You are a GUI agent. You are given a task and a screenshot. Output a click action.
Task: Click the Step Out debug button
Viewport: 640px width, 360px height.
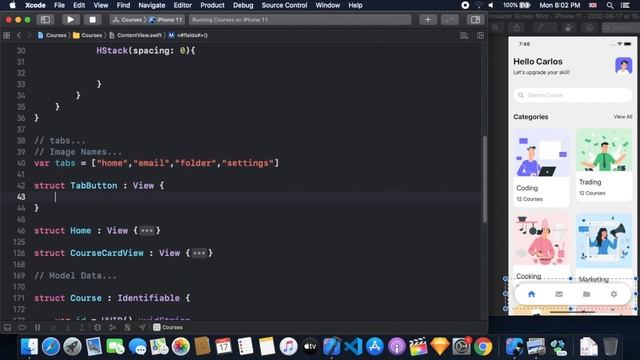point(82,327)
